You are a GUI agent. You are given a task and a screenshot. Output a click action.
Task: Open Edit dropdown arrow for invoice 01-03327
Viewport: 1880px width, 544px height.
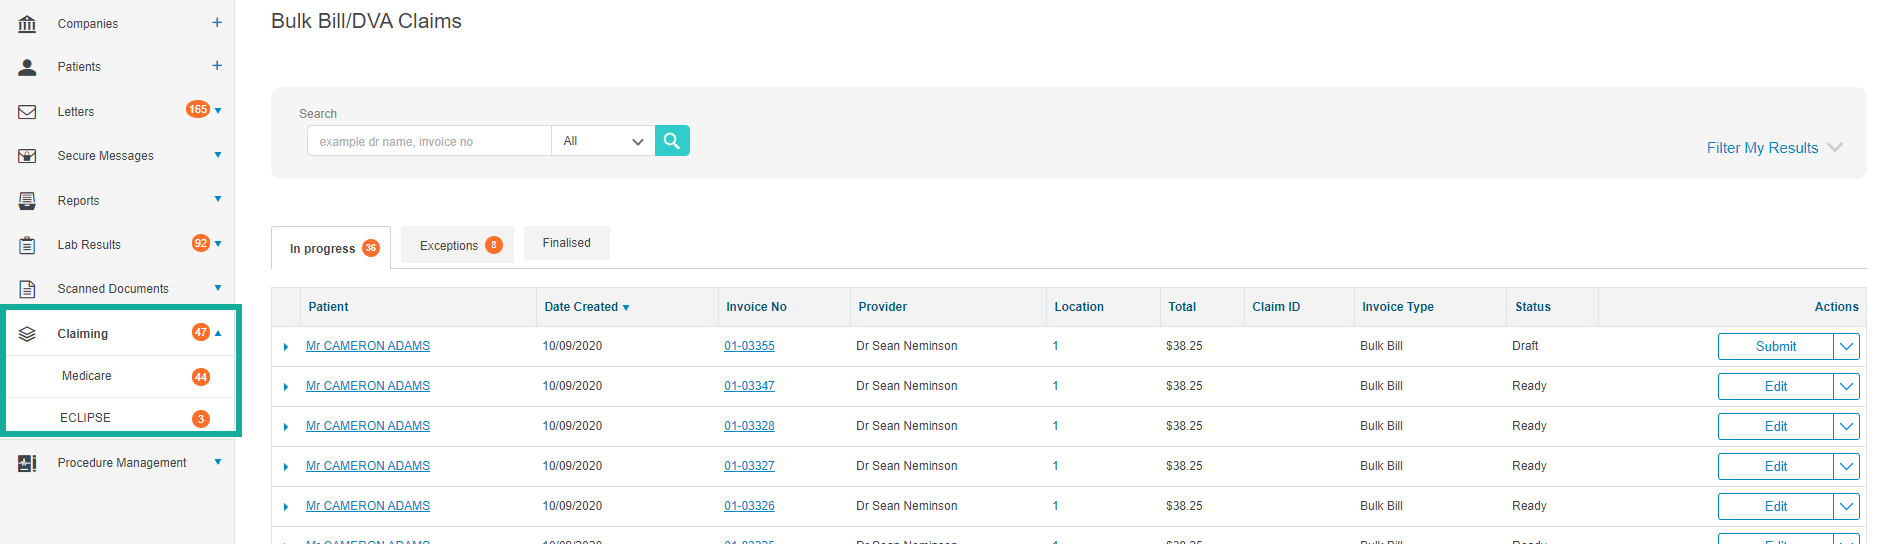[x=1846, y=466]
